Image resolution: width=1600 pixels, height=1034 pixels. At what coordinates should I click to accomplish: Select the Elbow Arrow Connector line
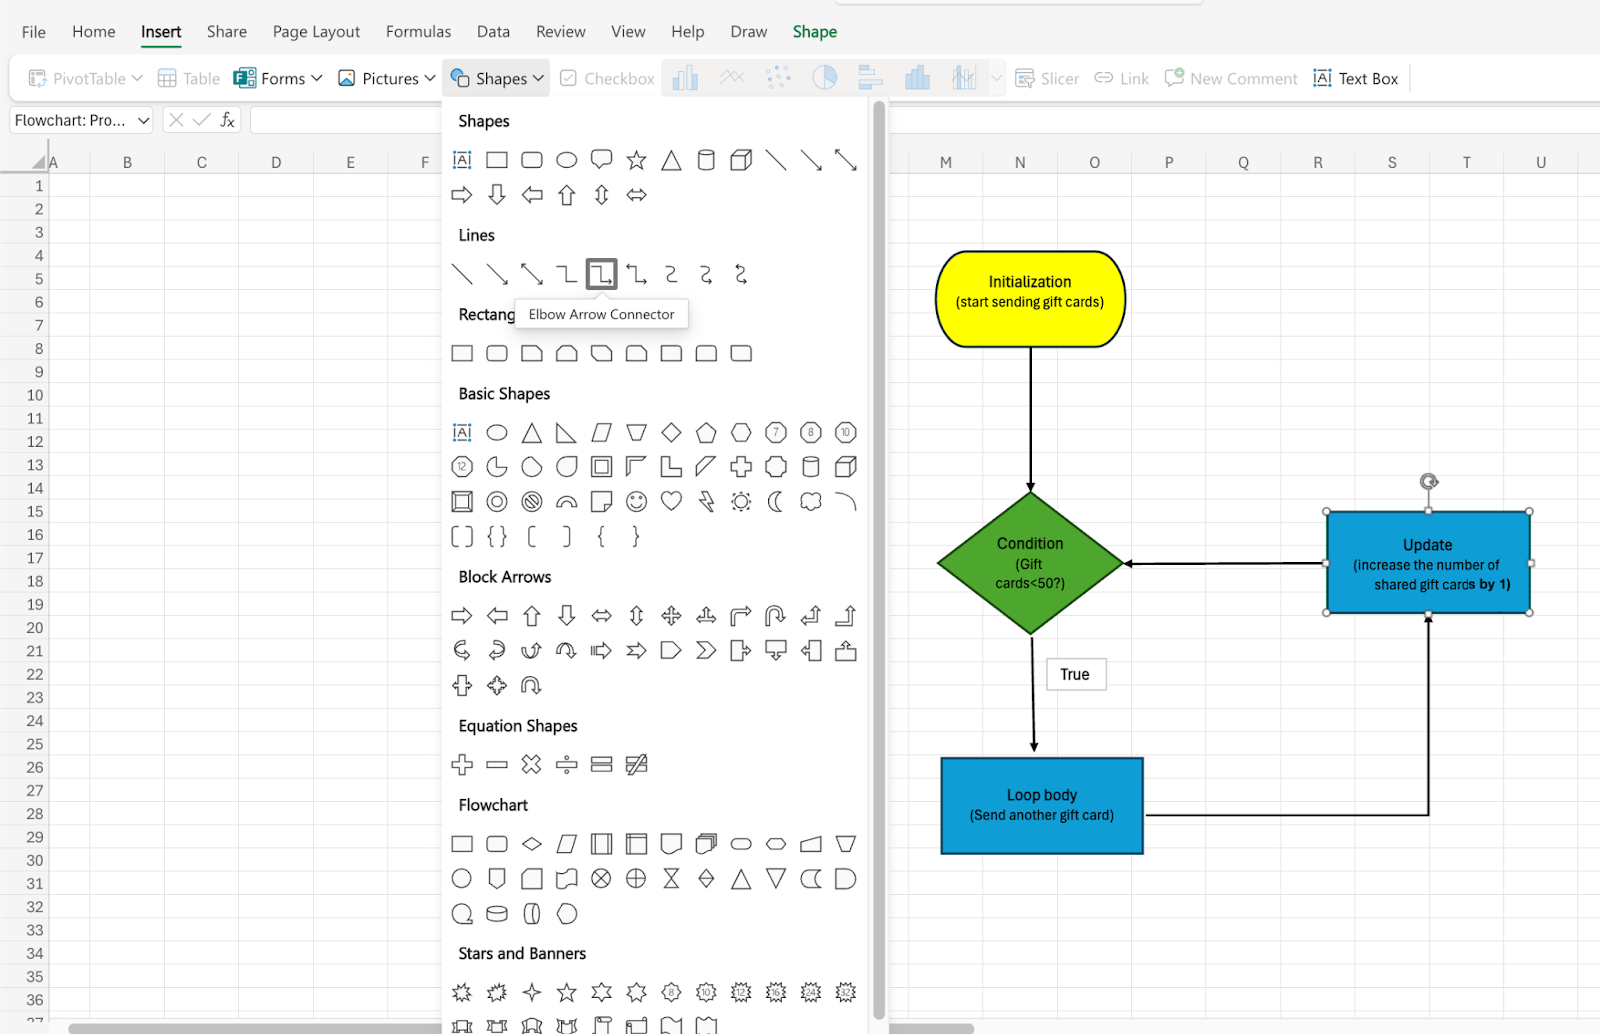click(x=601, y=274)
